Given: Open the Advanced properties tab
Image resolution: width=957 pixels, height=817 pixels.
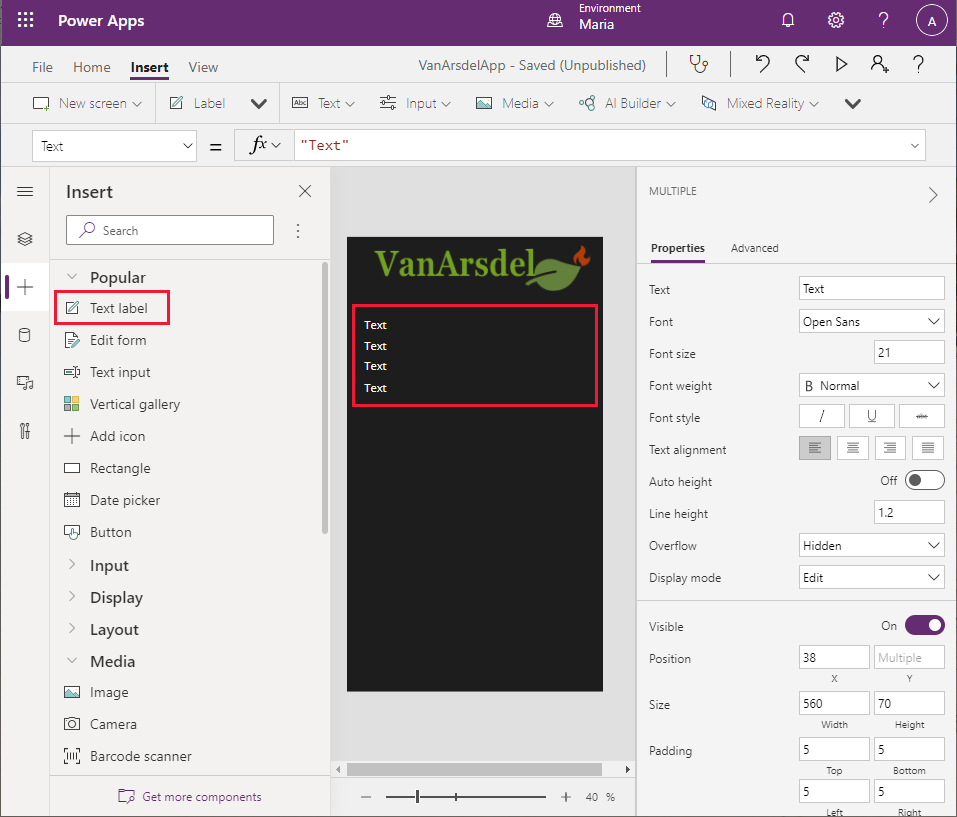Looking at the screenshot, I should pos(755,248).
